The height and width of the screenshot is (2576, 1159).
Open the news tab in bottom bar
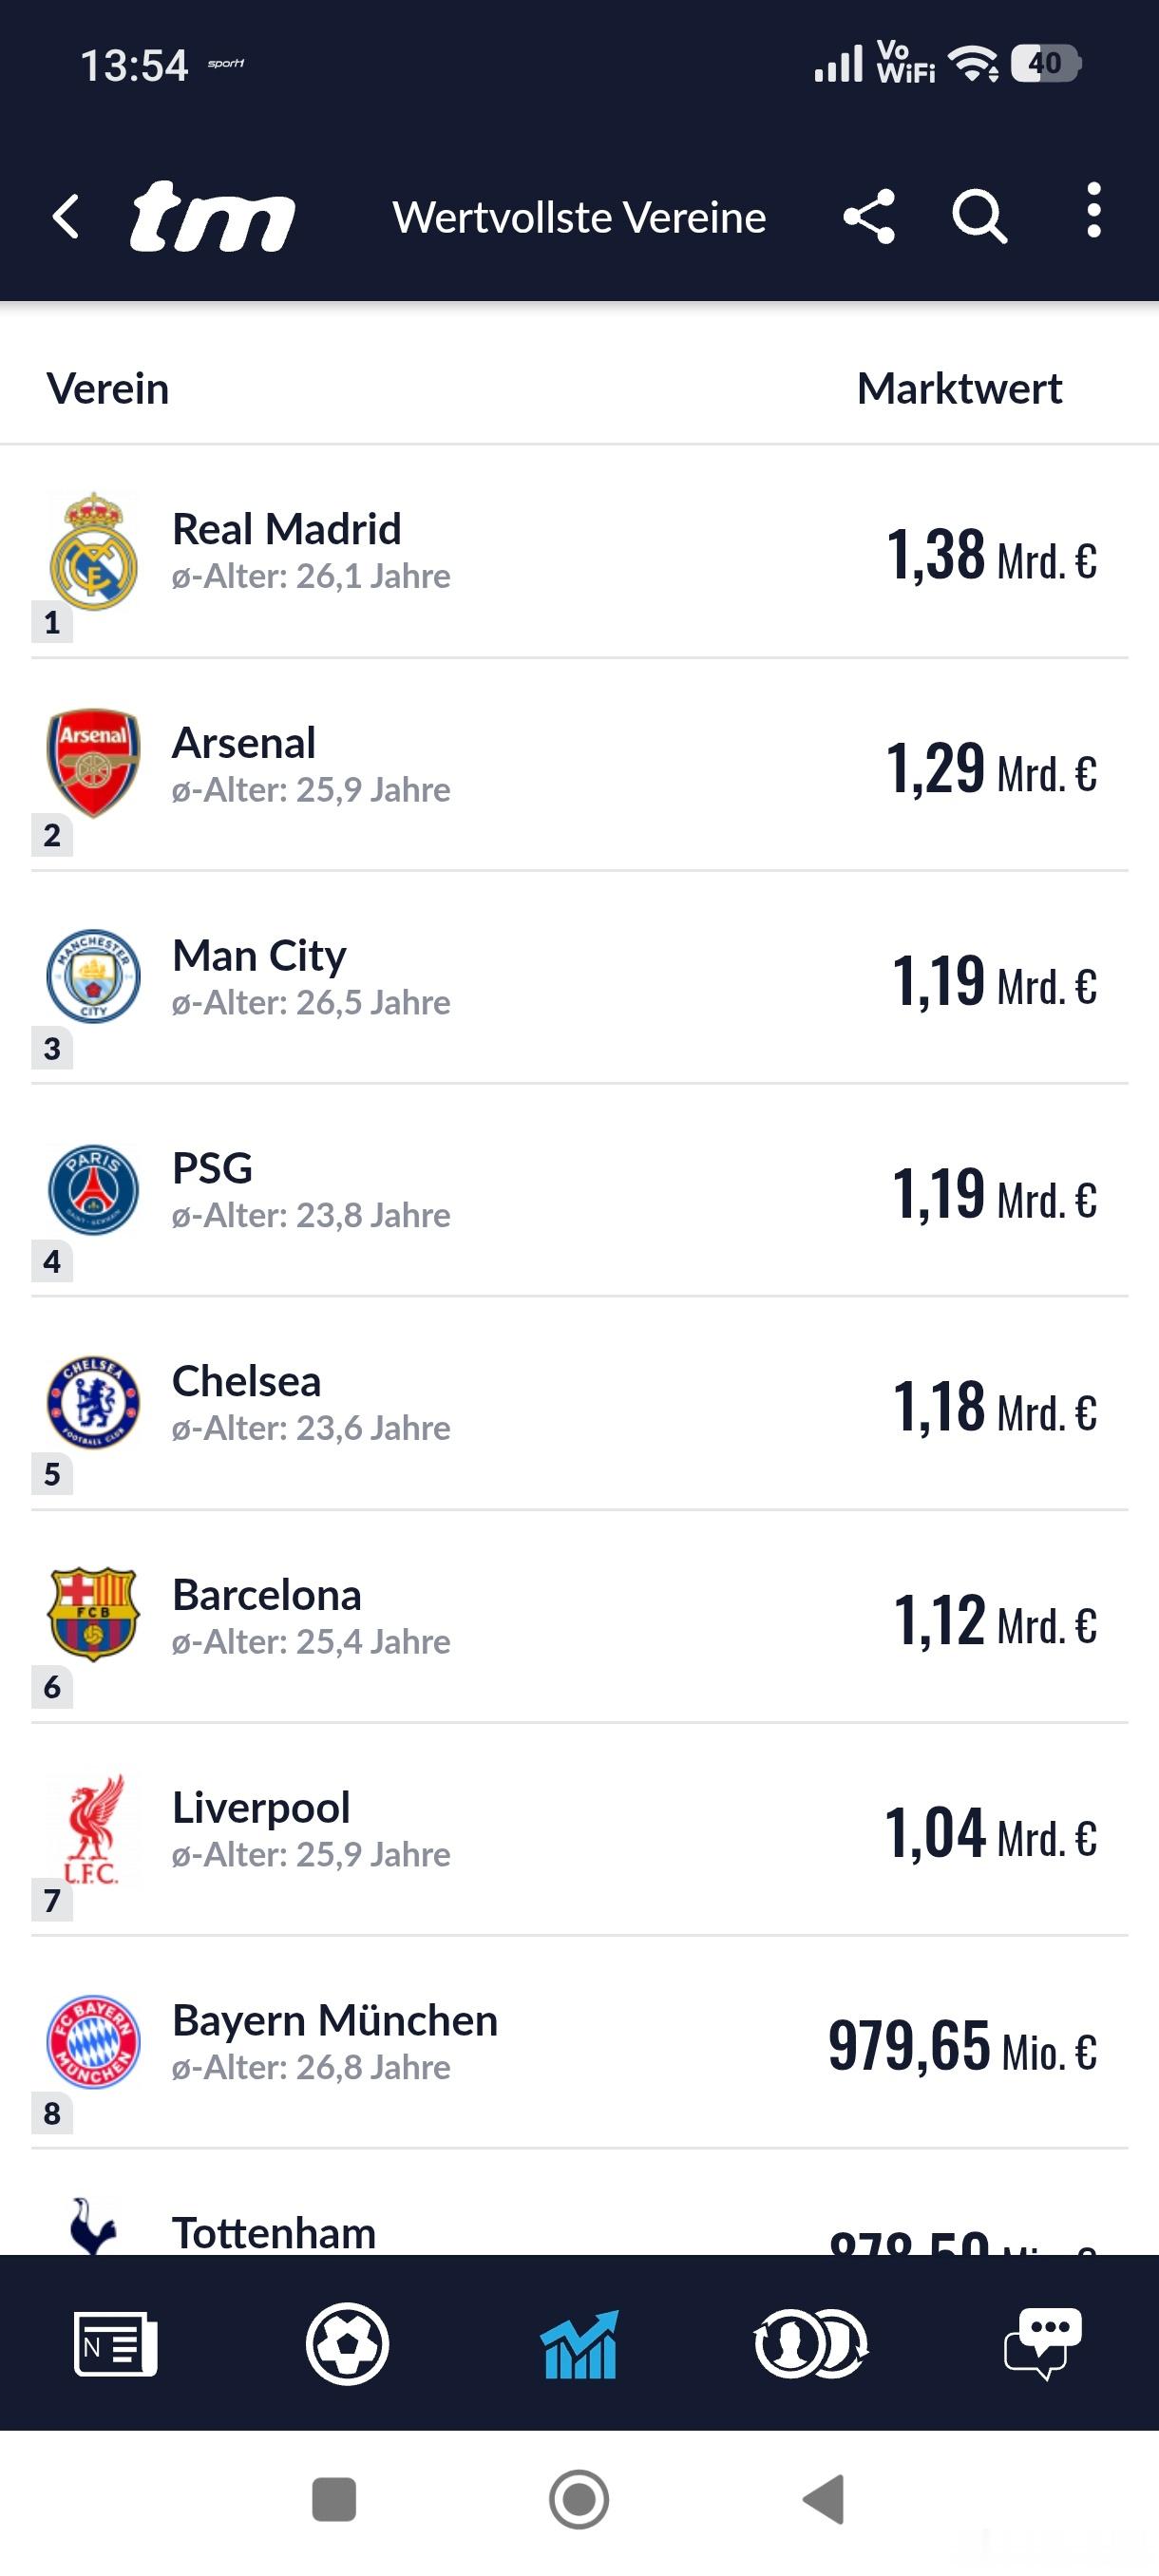pyautogui.click(x=115, y=2343)
